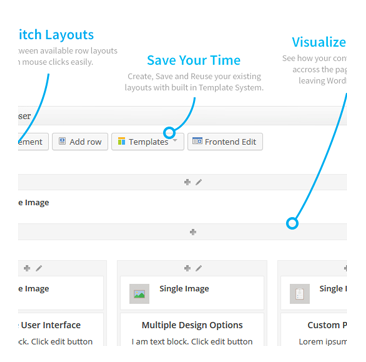Image resolution: width=366 pixels, height=362 pixels.
Task: Click the colorful Templates icon
Action: pos(121,141)
